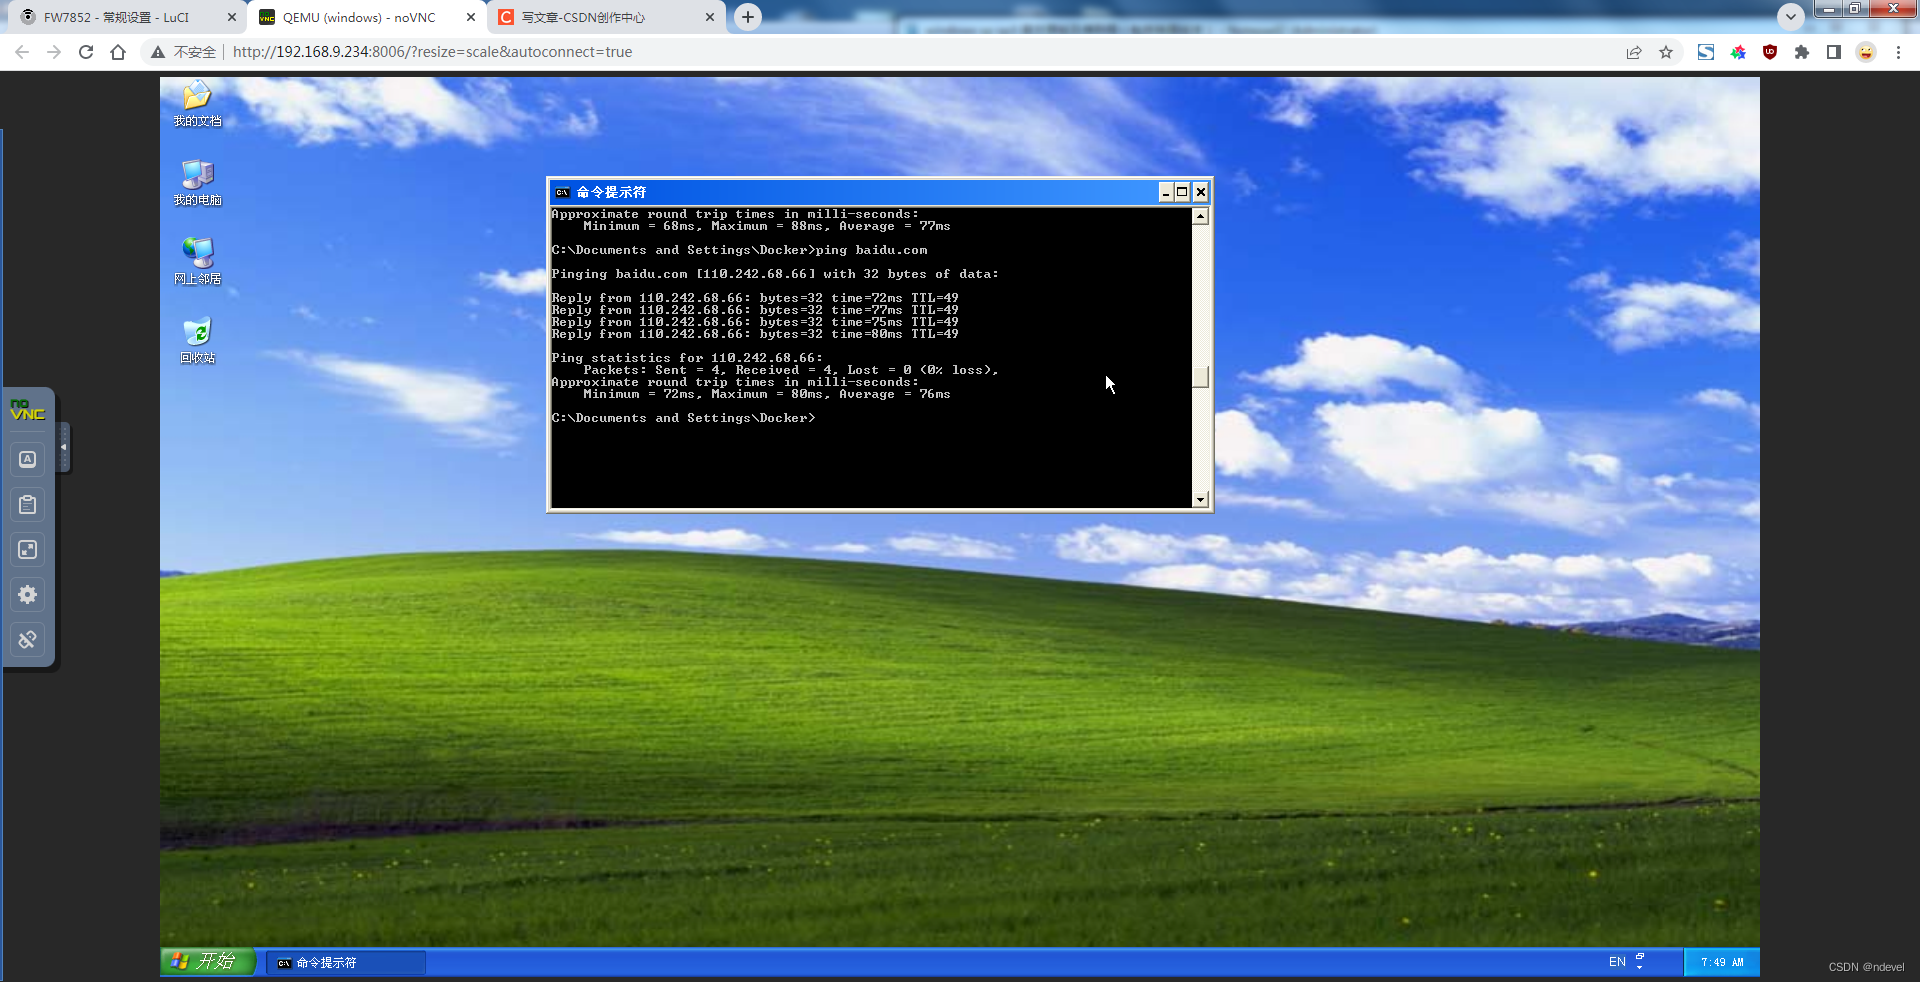Open the tab search dropdown
This screenshot has width=1920, height=982.
coord(1791,16)
